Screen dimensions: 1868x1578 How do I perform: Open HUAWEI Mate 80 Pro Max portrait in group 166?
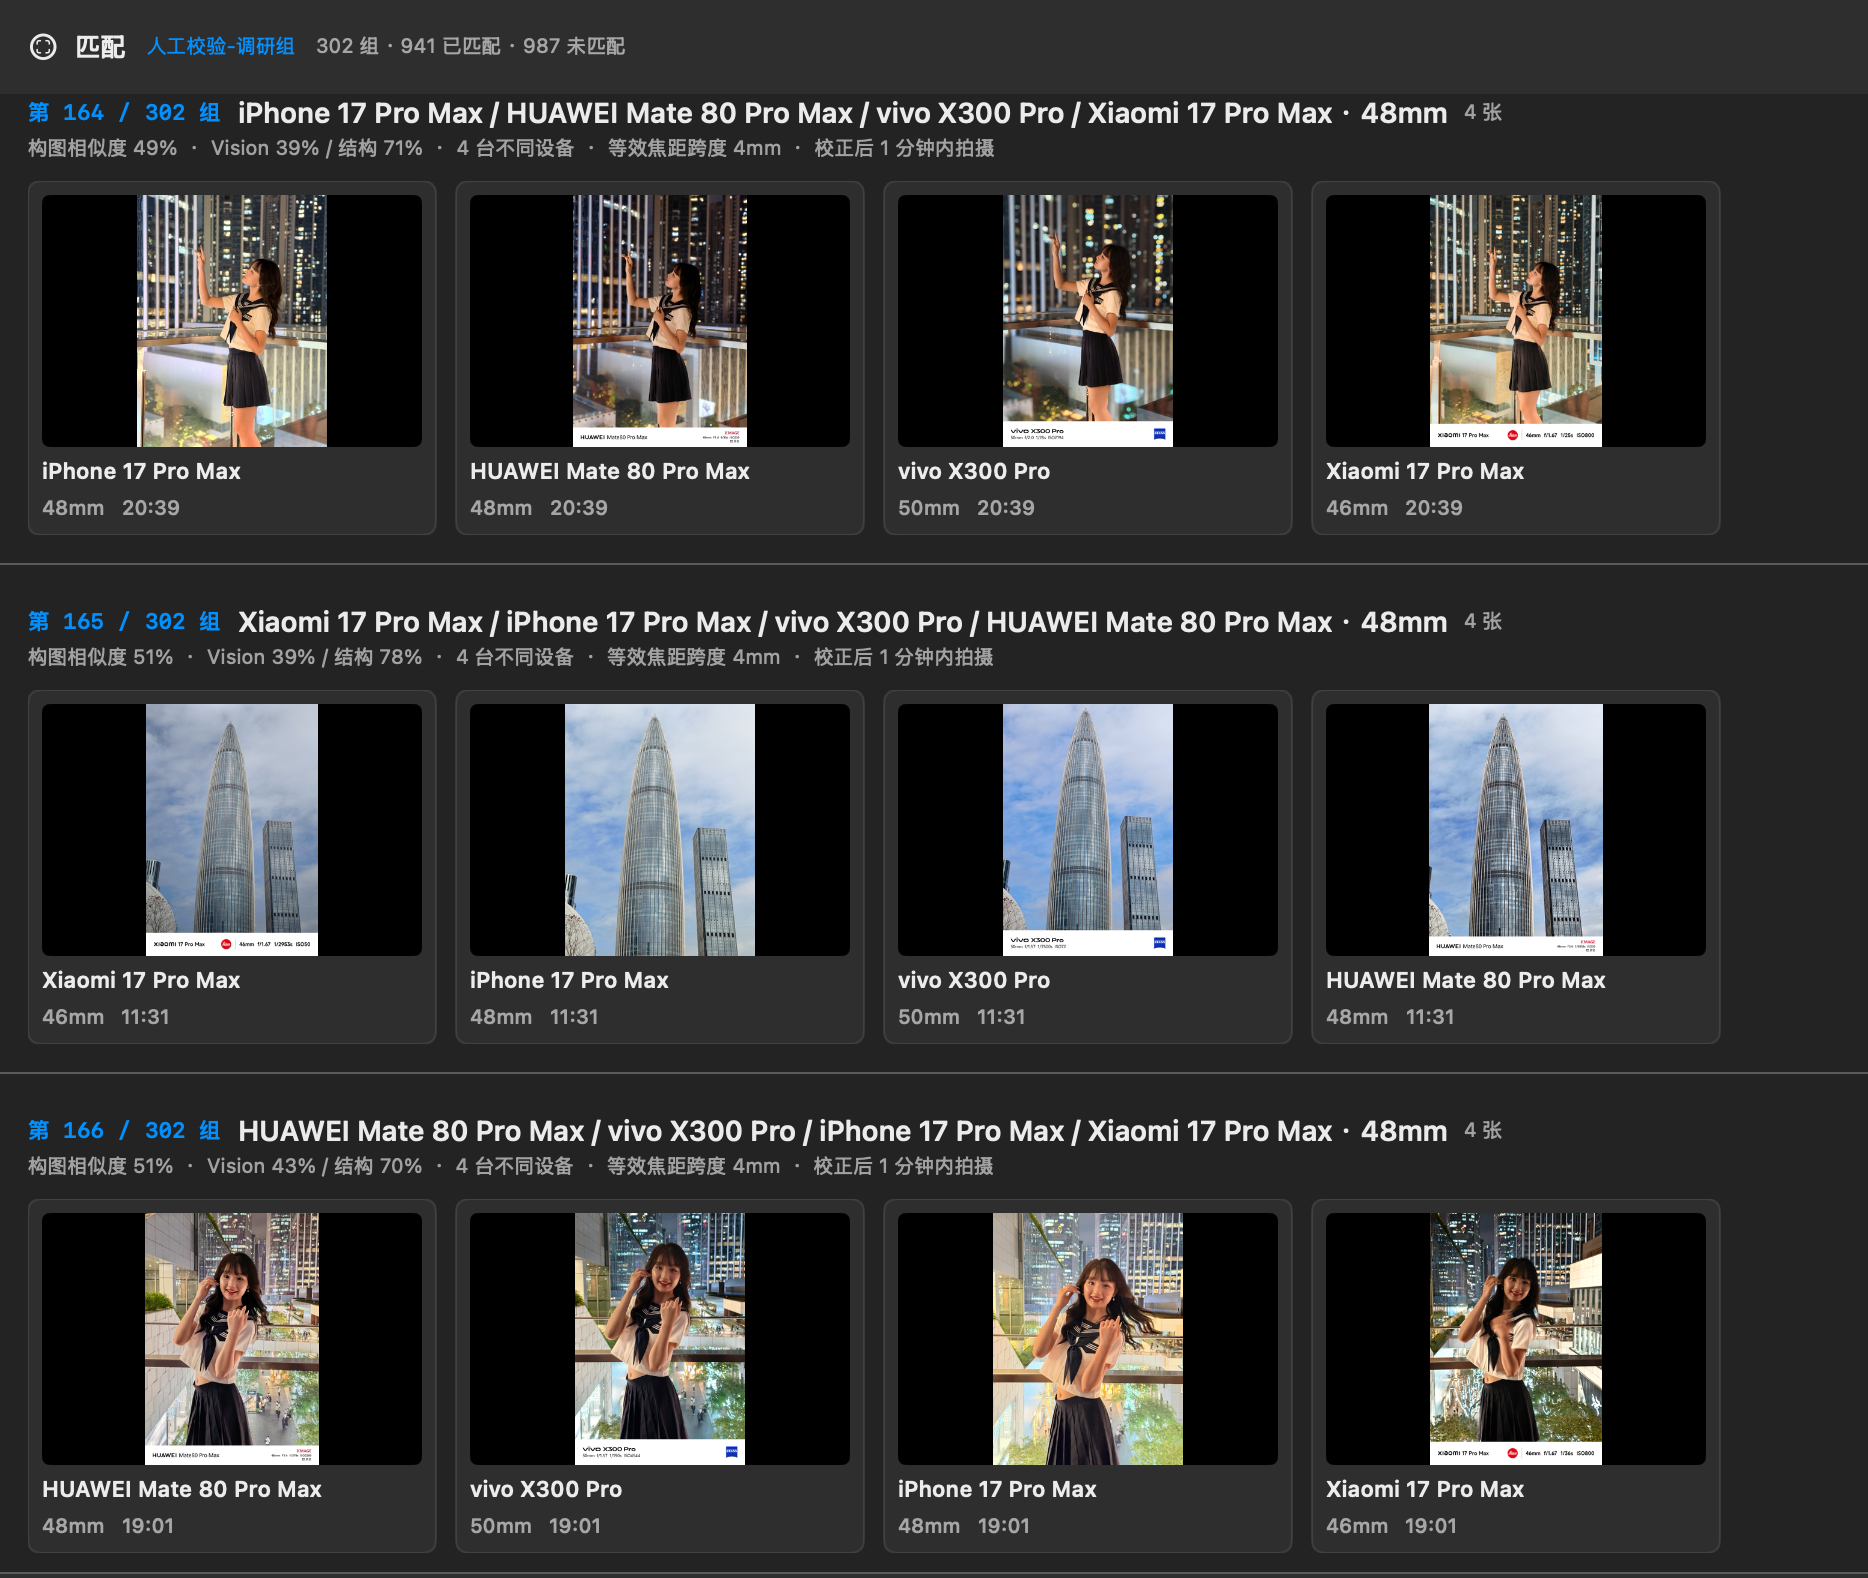[232, 1339]
